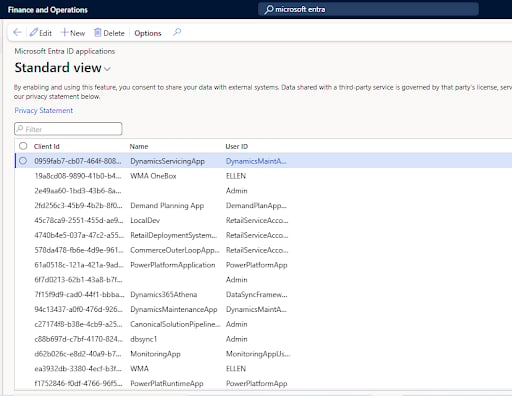Select the LocalDev name cell
512x396 pixels.
145,220
